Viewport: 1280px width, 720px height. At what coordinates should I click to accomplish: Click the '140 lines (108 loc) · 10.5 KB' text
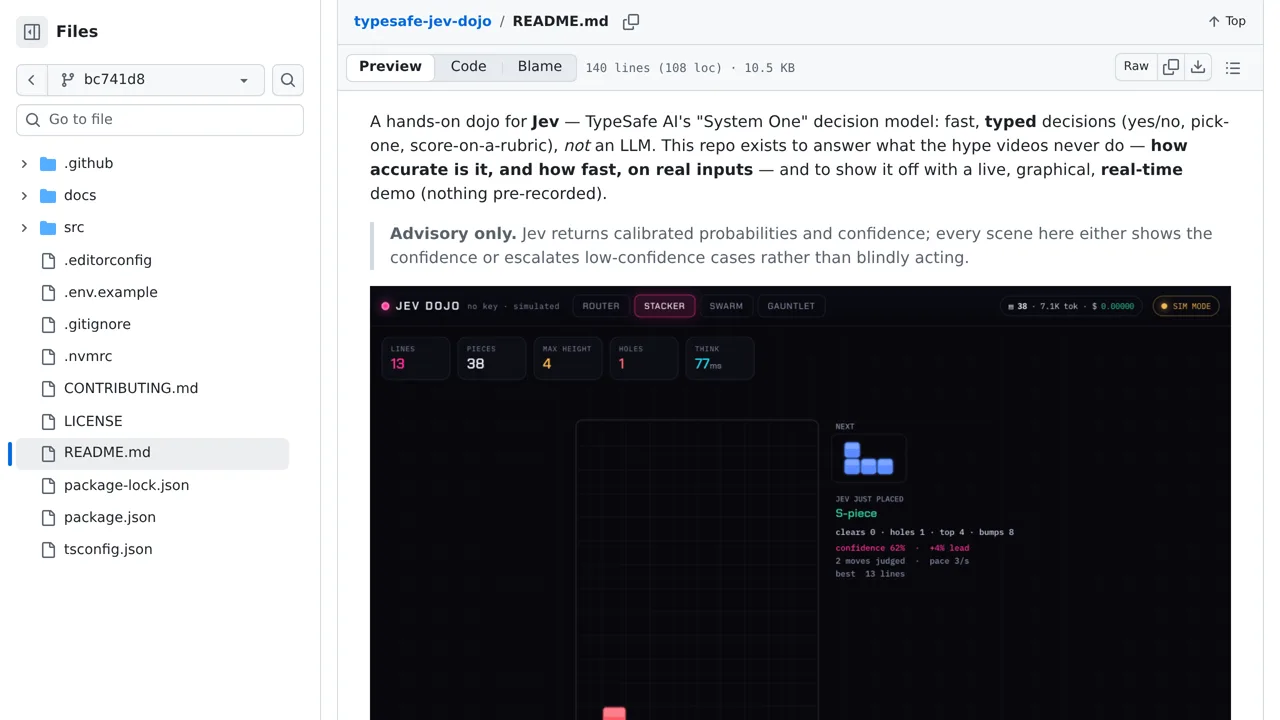(690, 68)
